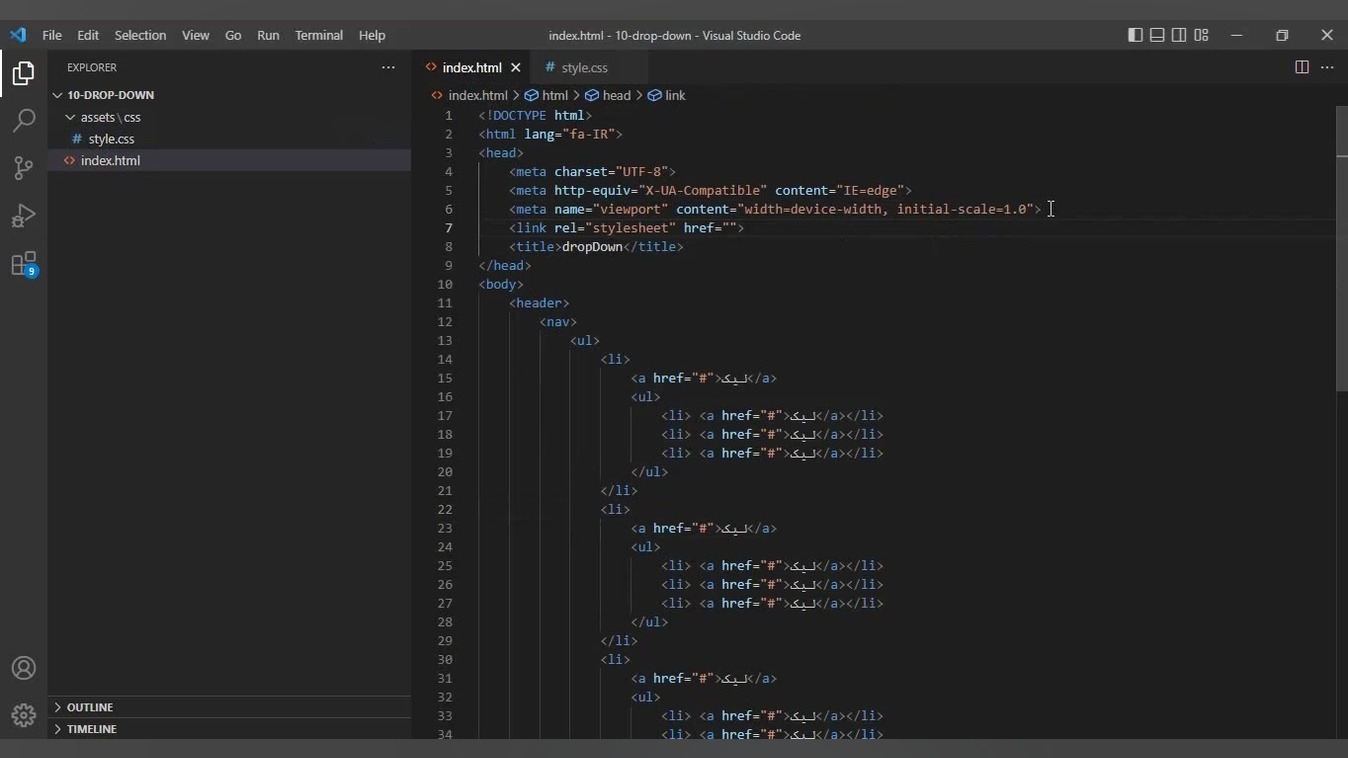The image size is (1348, 758).
Task: Collapse the 10-DROP-DOWN folder section
Action: tap(110, 95)
